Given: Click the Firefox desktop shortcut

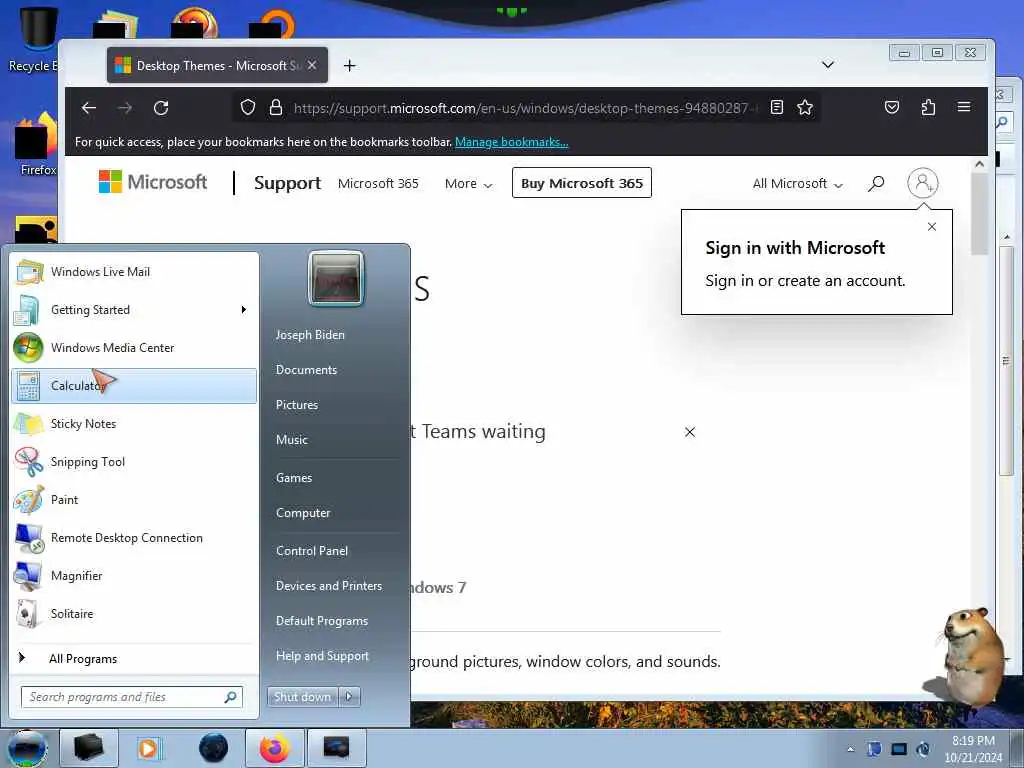Looking at the screenshot, I should coord(37,146).
